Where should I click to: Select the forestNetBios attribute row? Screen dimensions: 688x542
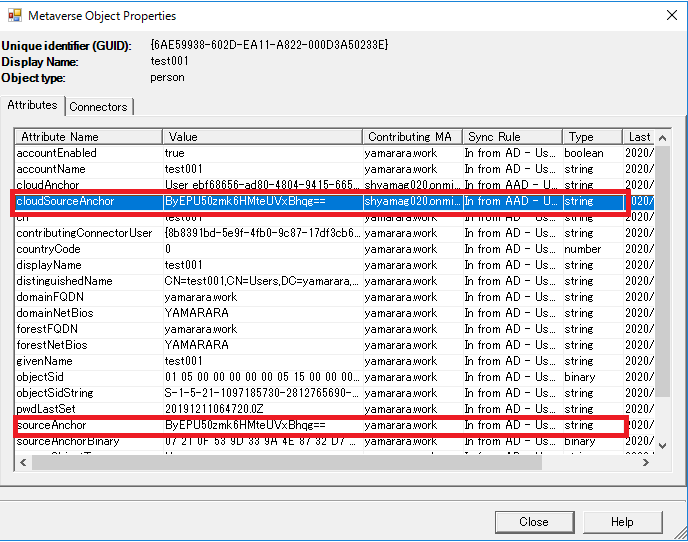(335, 345)
